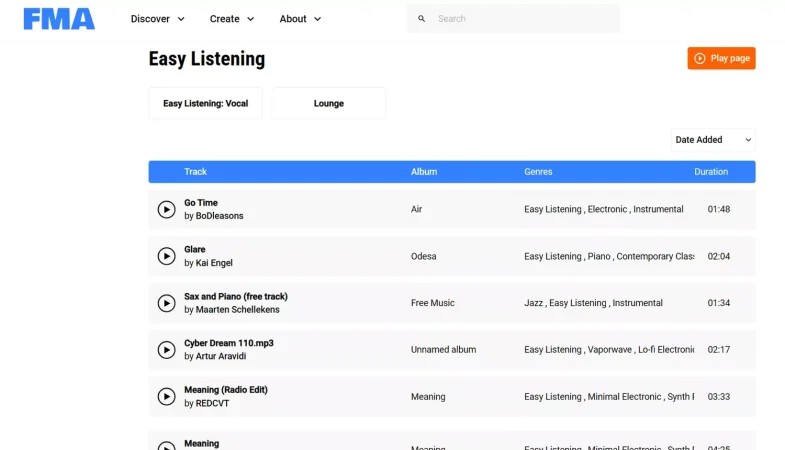Open artist page for Kai Engel
This screenshot has width=785, height=450.
pos(214,263)
